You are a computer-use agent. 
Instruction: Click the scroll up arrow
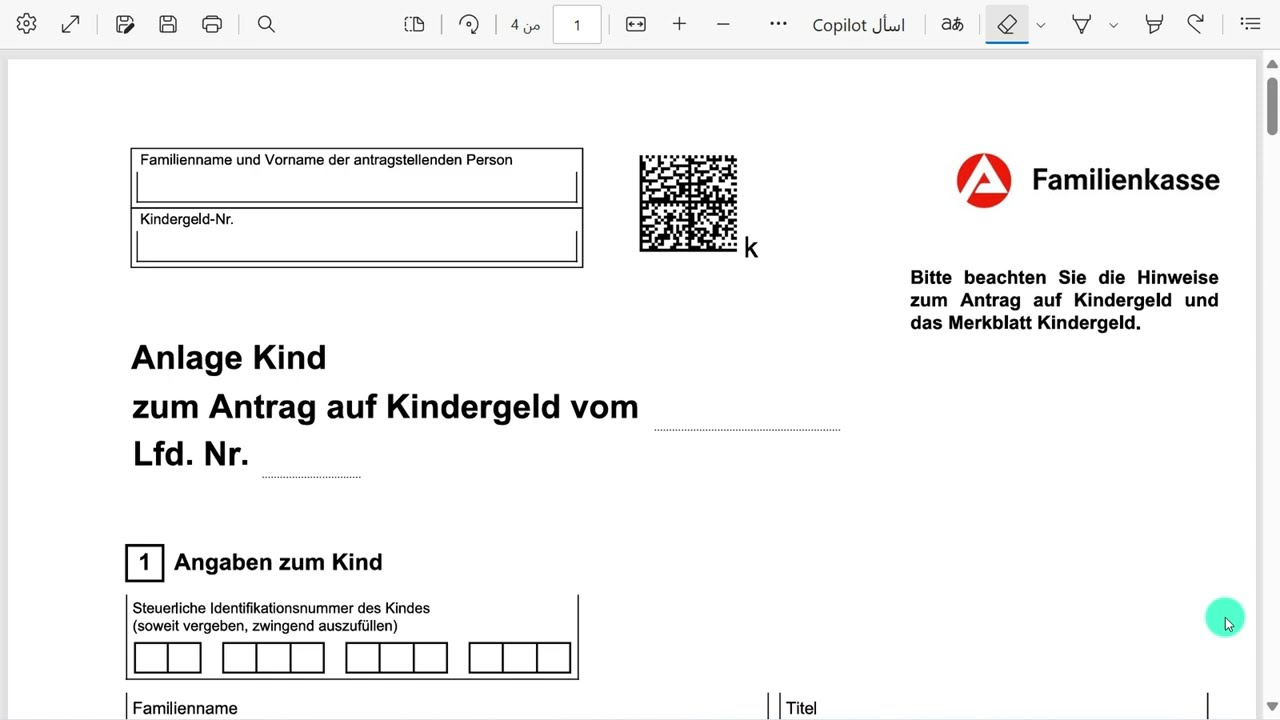(1272, 64)
